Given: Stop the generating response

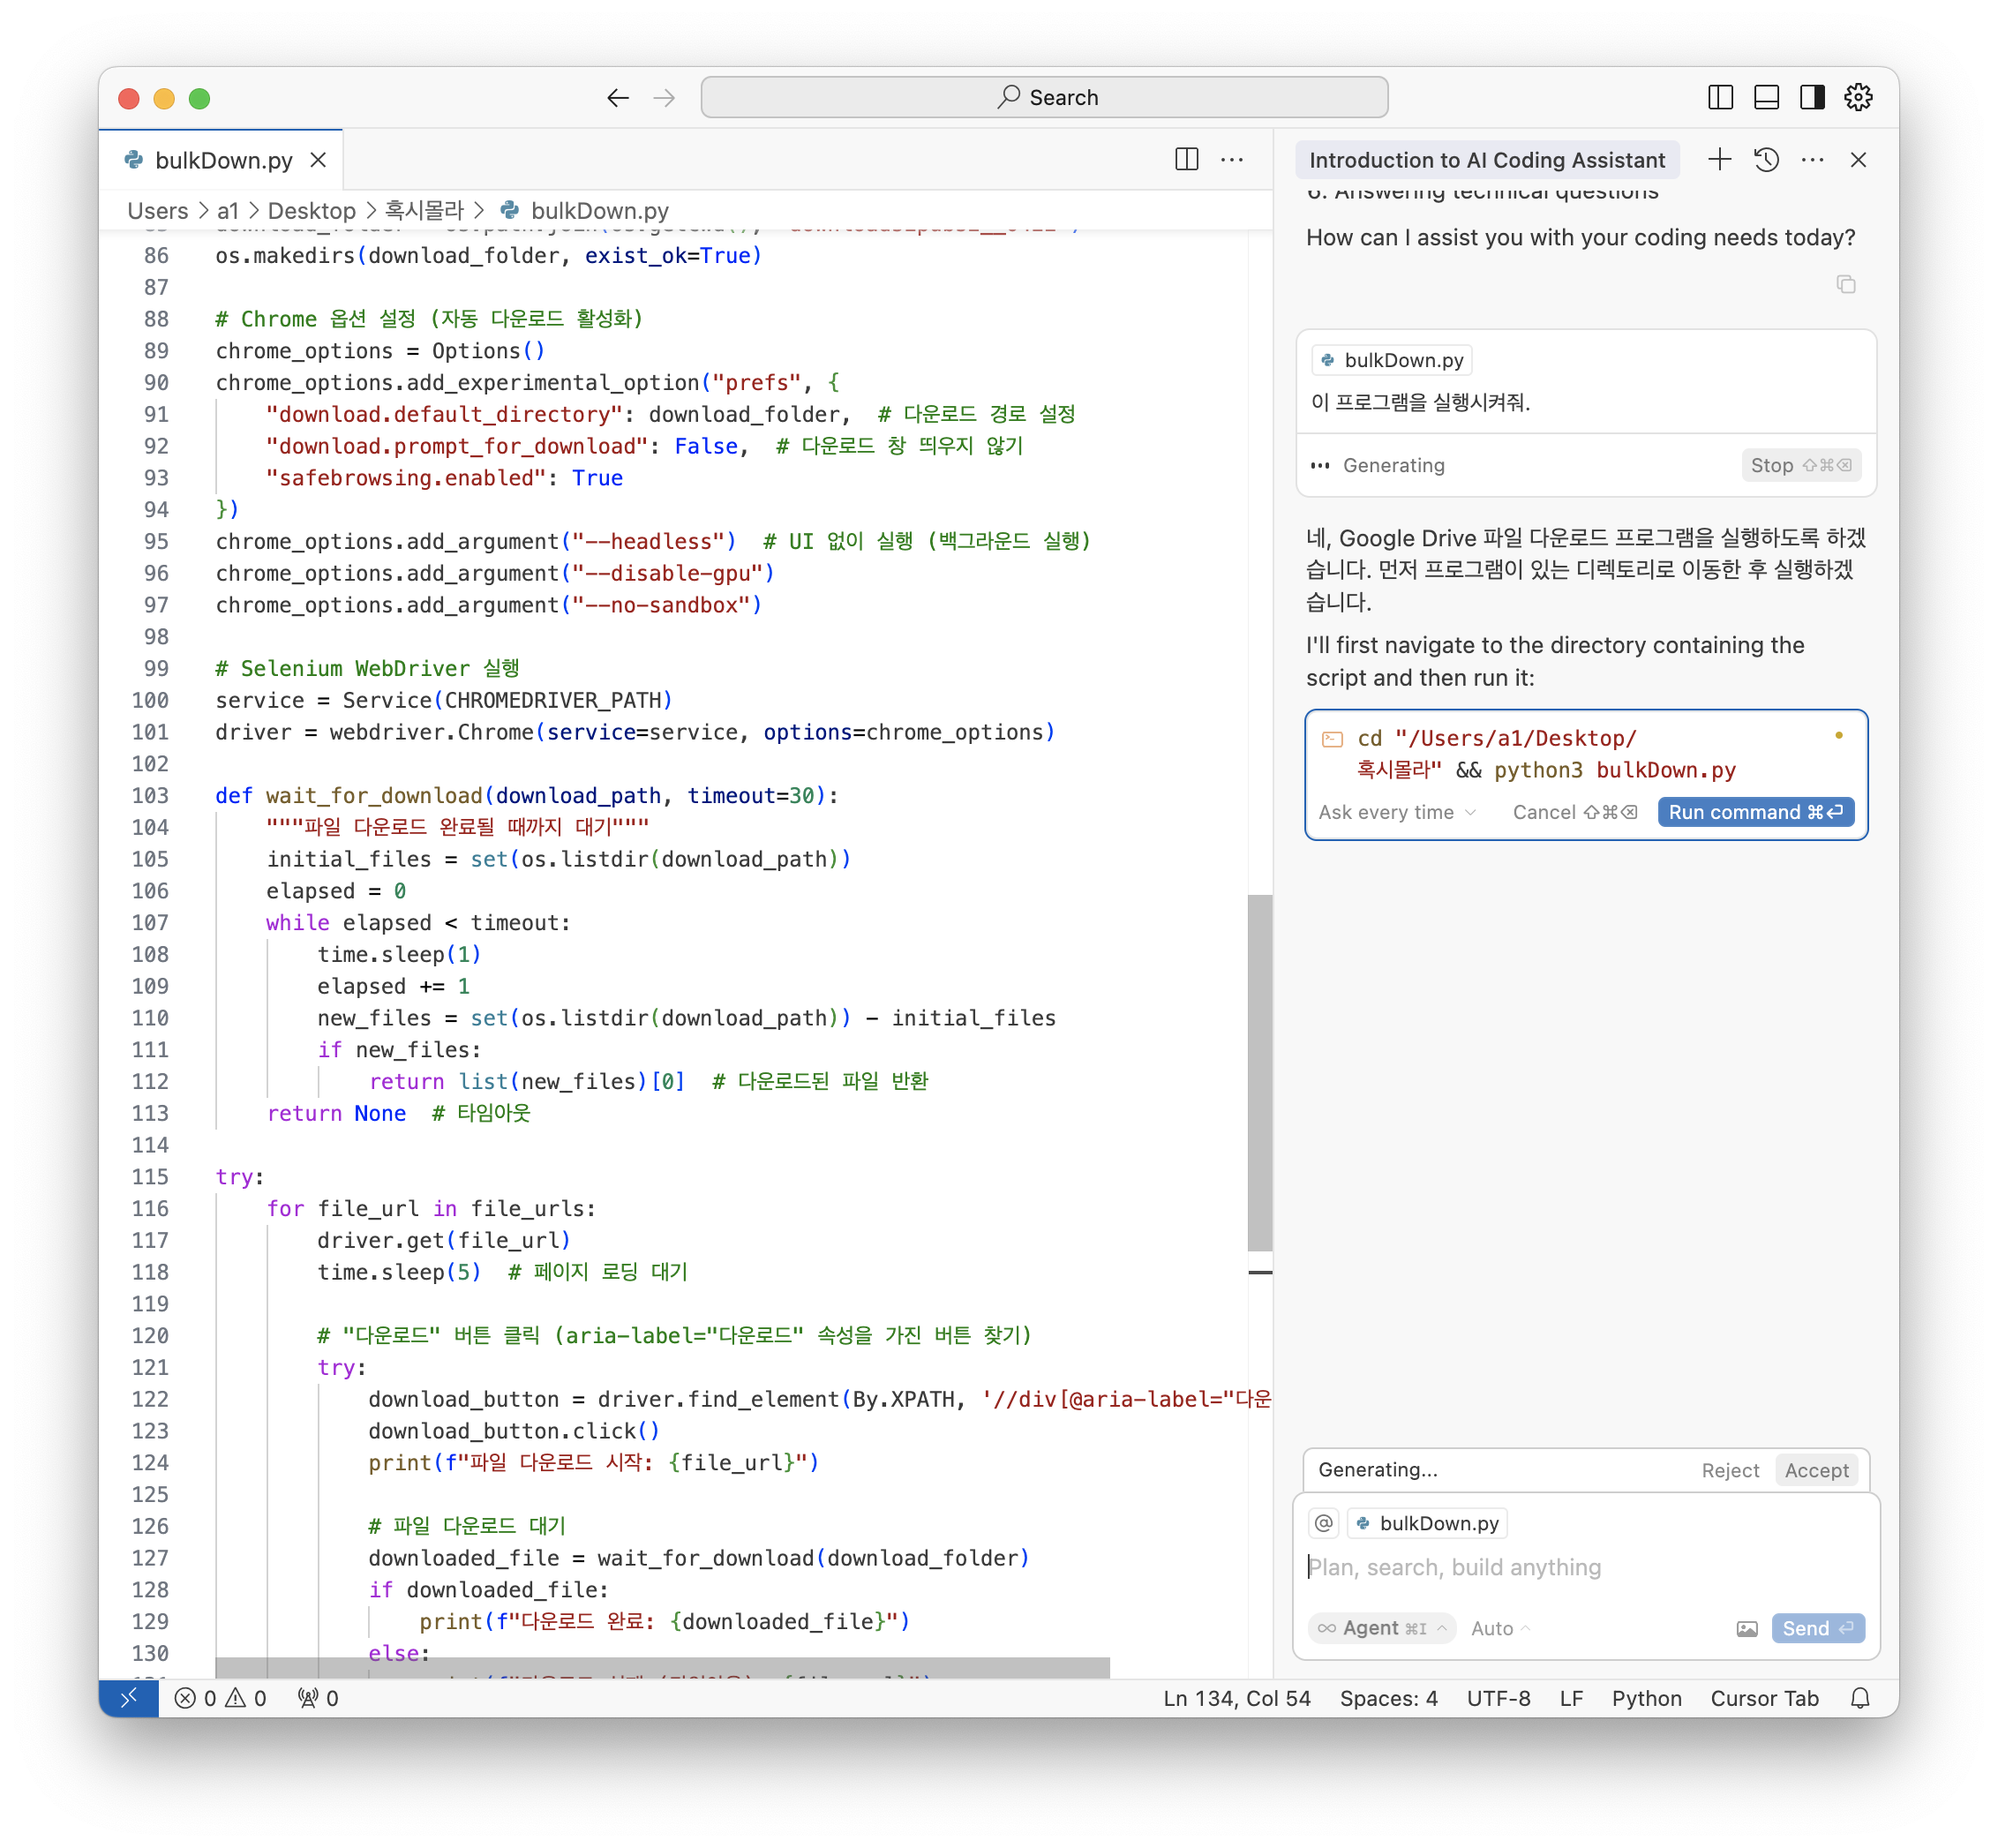Looking at the screenshot, I should click(1800, 465).
